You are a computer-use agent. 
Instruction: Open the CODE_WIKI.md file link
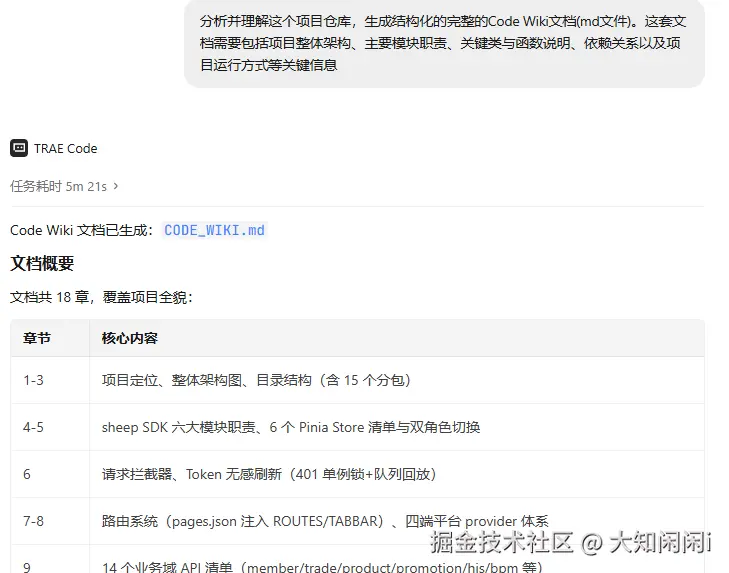(x=214, y=230)
